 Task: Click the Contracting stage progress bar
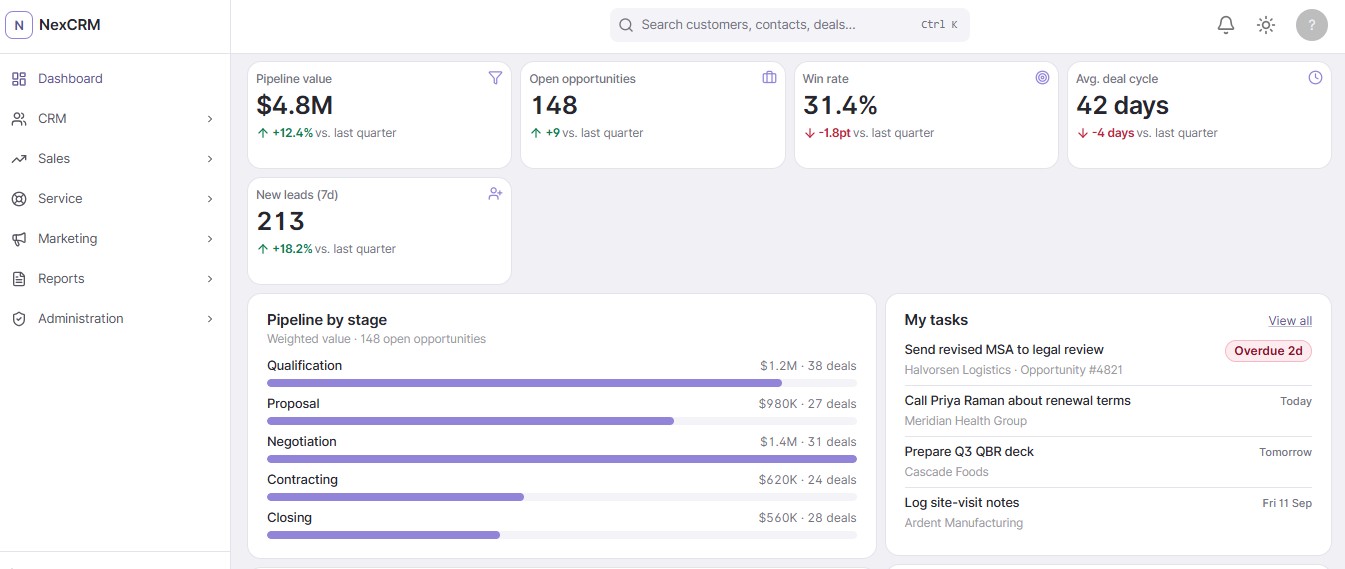(x=562, y=497)
